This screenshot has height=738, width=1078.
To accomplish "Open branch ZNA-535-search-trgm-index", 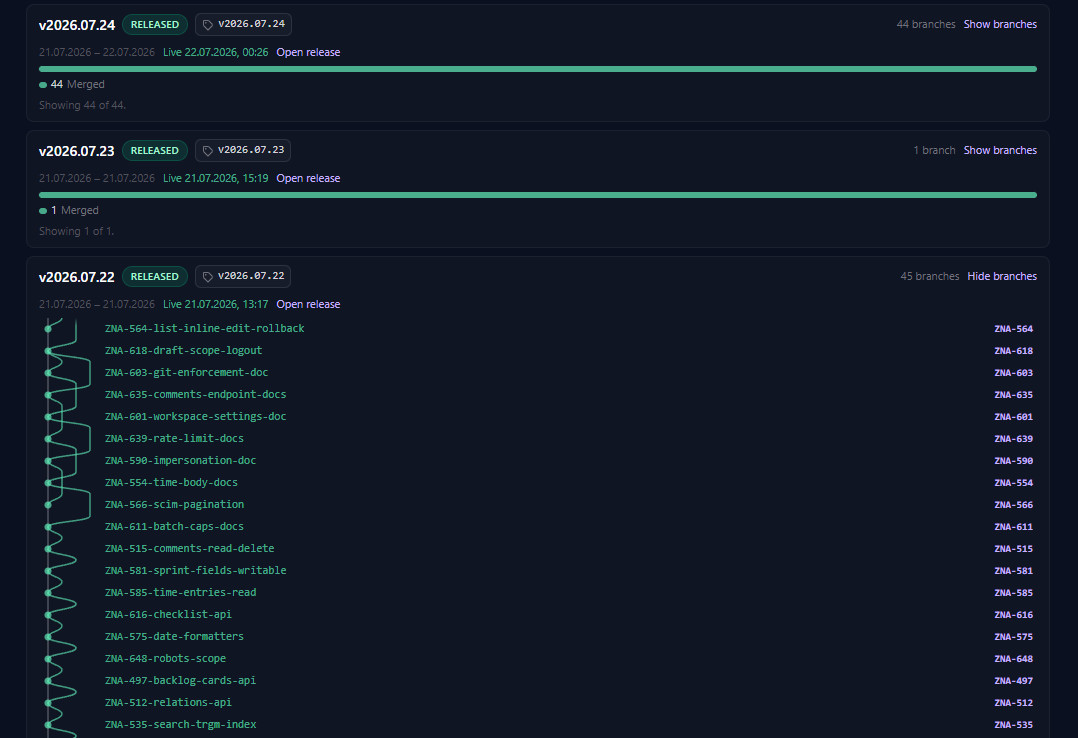I will (x=180, y=725).
